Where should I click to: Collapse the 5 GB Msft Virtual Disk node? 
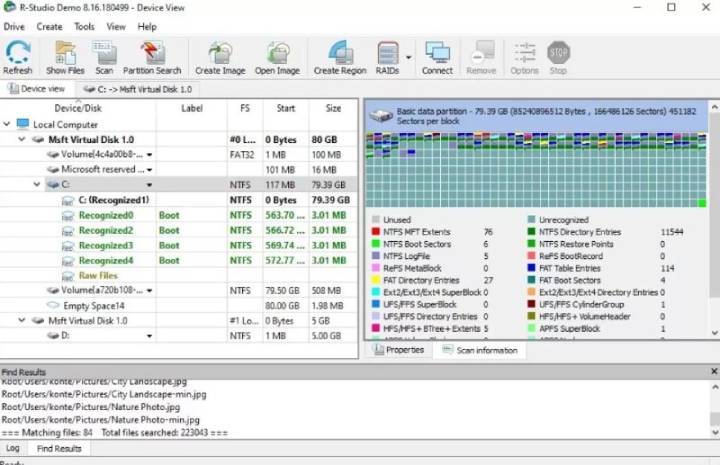click(22, 320)
